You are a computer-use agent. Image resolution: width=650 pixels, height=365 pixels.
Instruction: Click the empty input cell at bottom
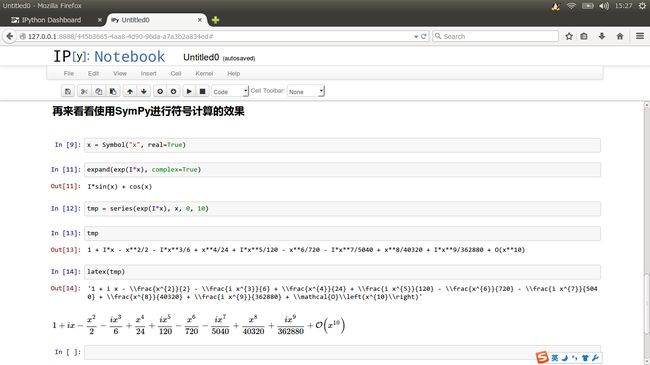pos(342,352)
